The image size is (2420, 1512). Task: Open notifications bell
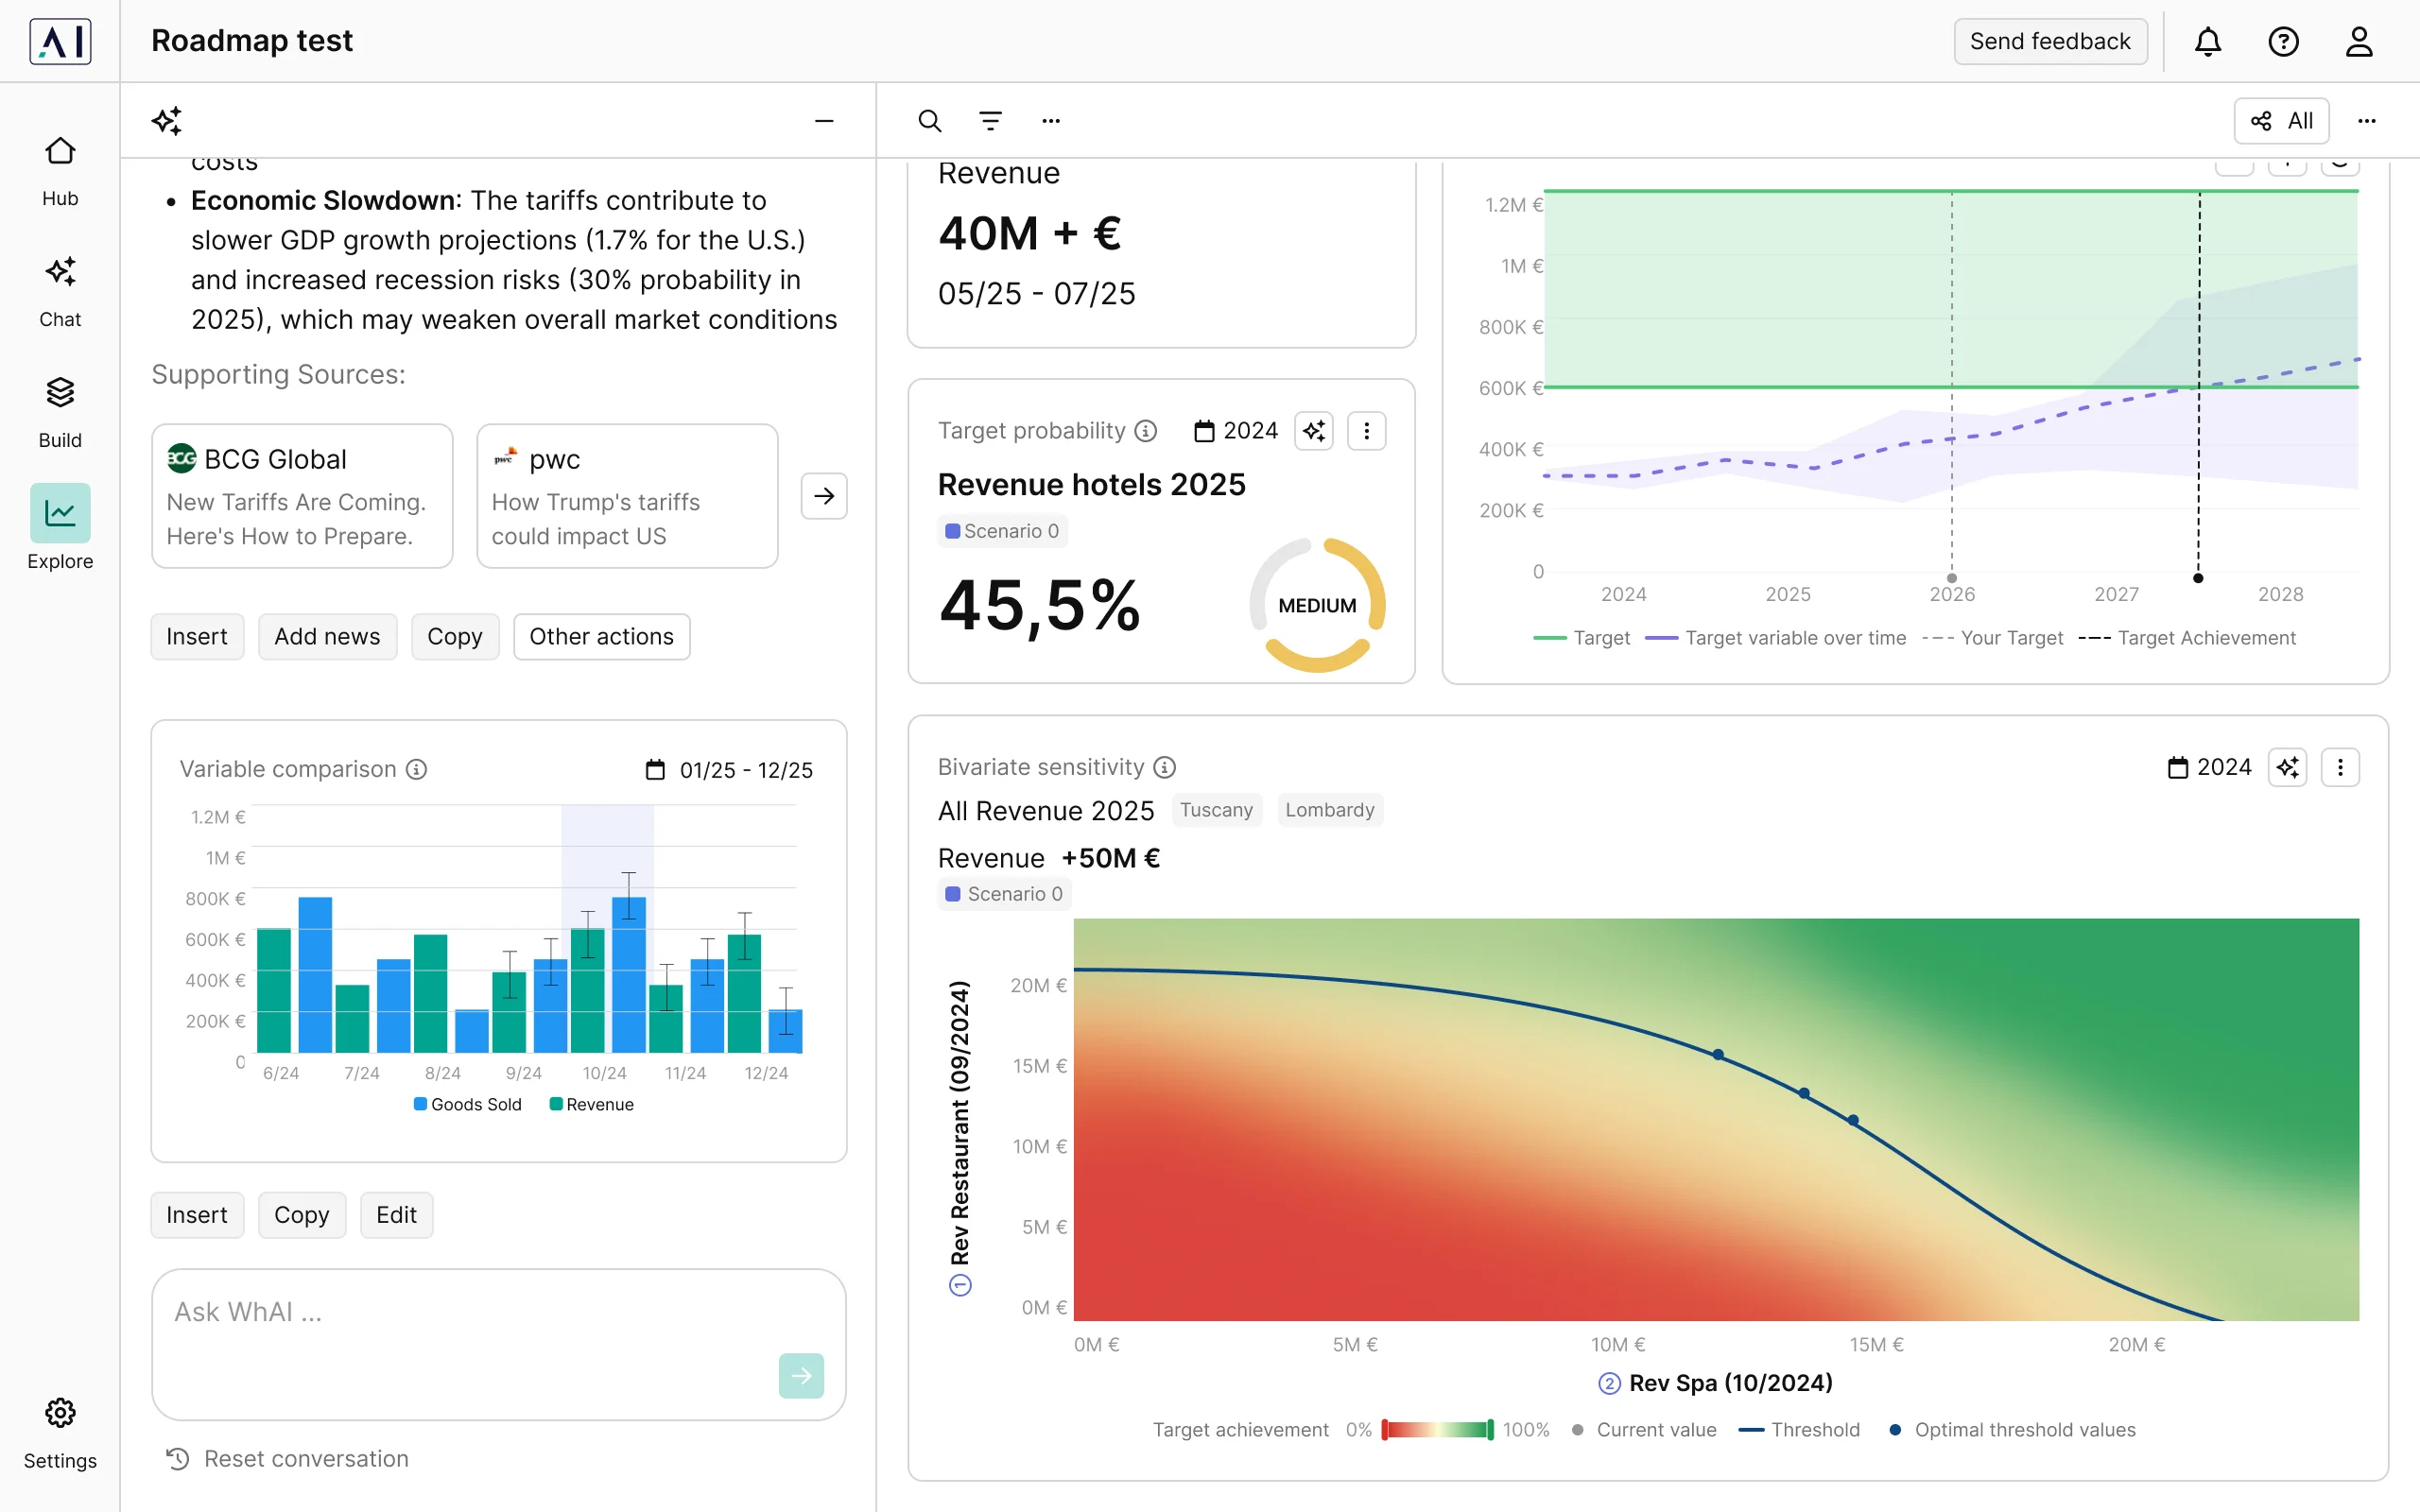tap(2208, 41)
